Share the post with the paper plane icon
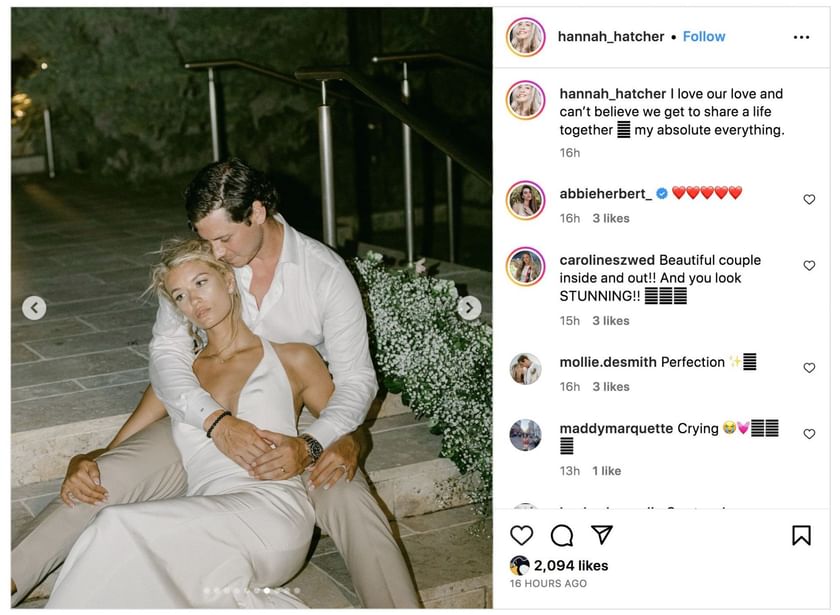This screenshot has height=615, width=840. click(x=601, y=536)
